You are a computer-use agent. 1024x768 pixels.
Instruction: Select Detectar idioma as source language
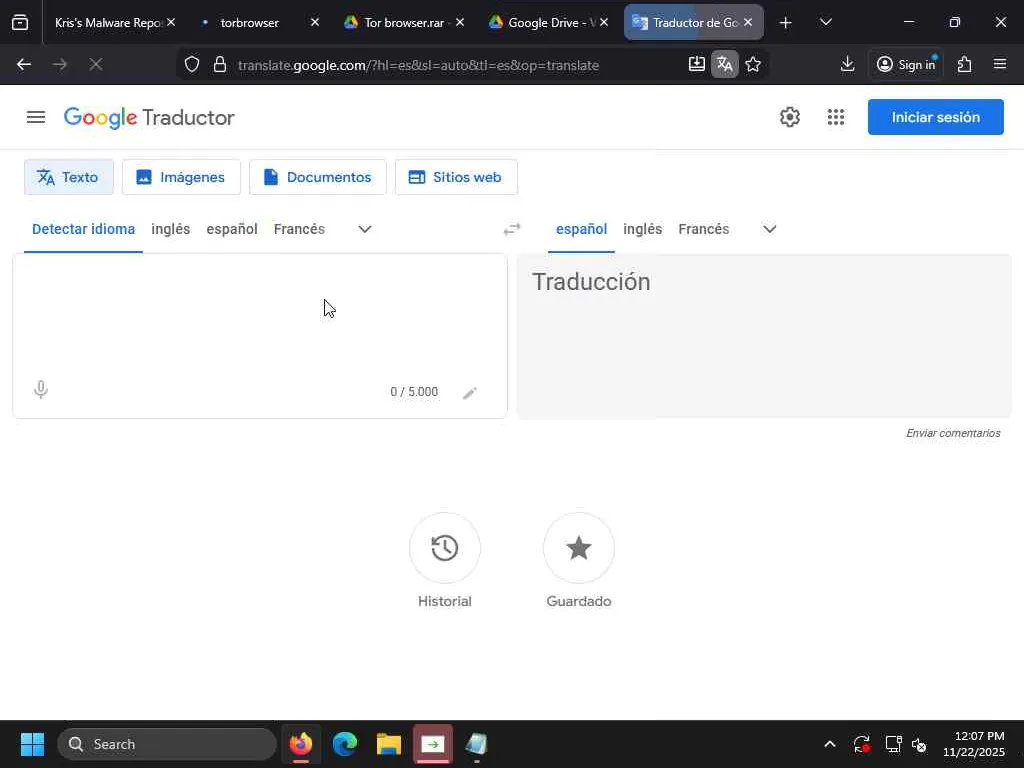point(84,229)
